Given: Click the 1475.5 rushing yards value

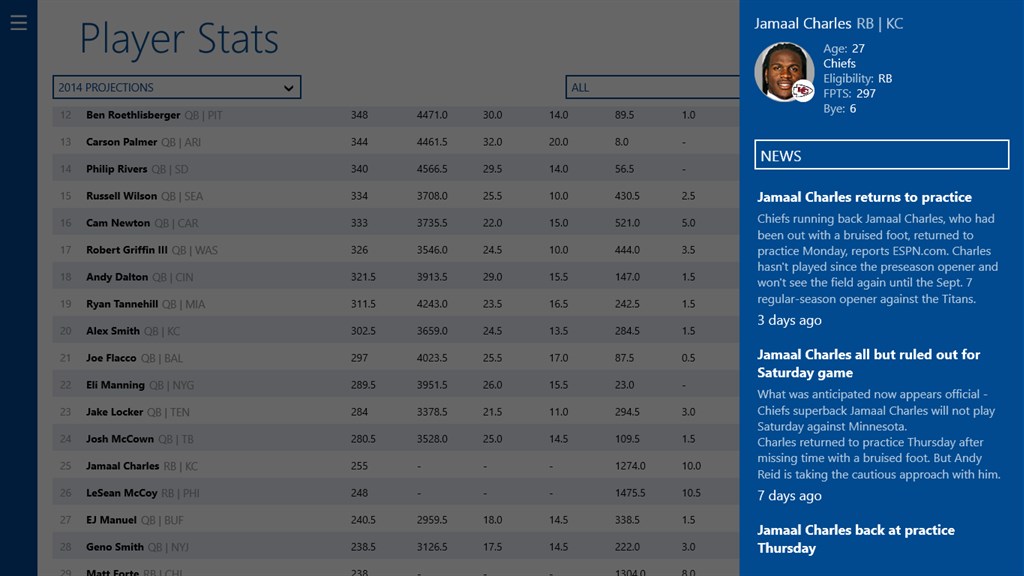Looking at the screenshot, I should [630, 493].
